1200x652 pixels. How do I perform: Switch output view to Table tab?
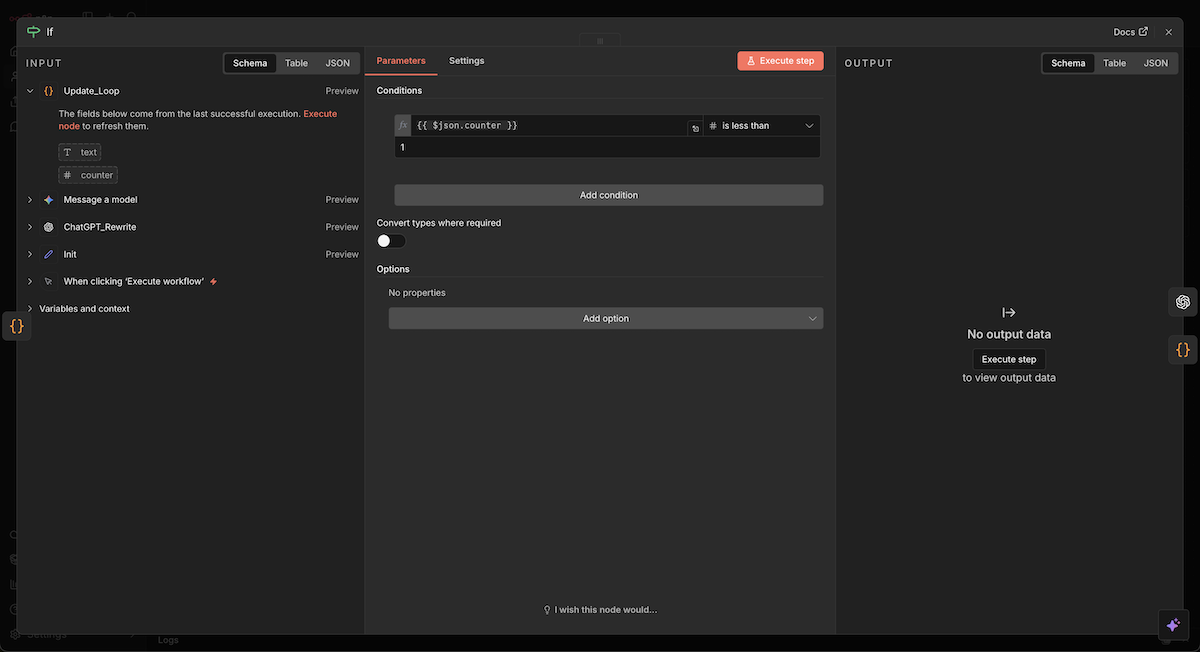tap(1114, 63)
